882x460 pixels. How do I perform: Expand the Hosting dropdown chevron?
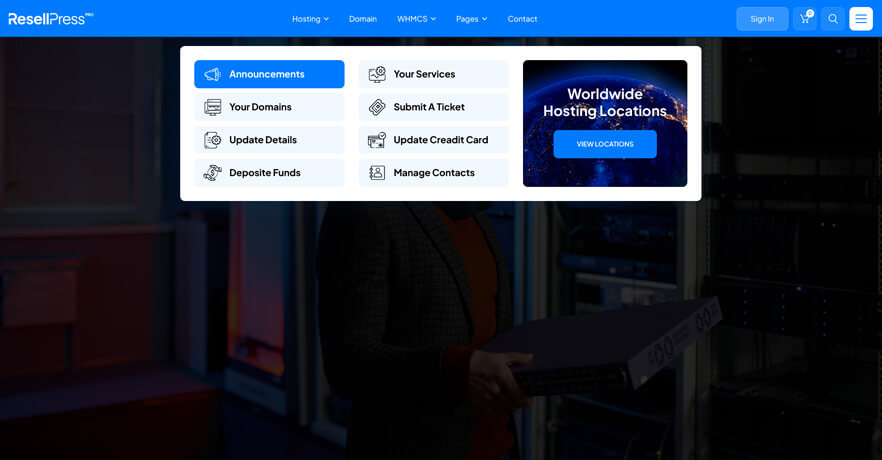click(x=326, y=19)
